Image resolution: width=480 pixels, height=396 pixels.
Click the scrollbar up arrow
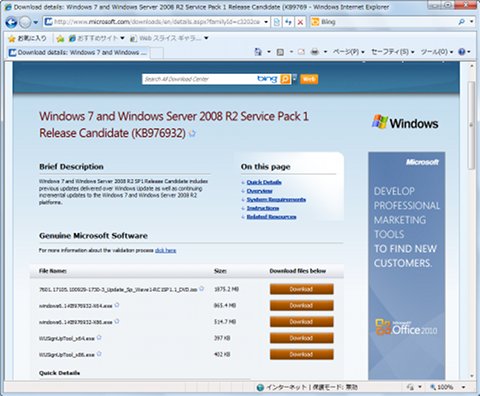pyautogui.click(x=471, y=66)
